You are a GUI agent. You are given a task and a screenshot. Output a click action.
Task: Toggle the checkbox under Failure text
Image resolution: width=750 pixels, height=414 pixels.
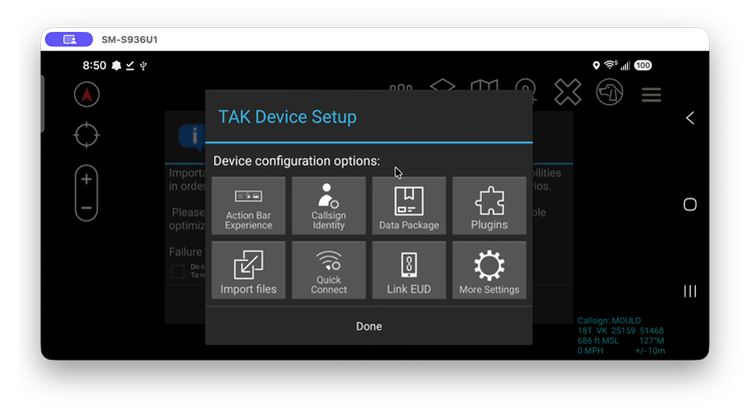tap(178, 272)
